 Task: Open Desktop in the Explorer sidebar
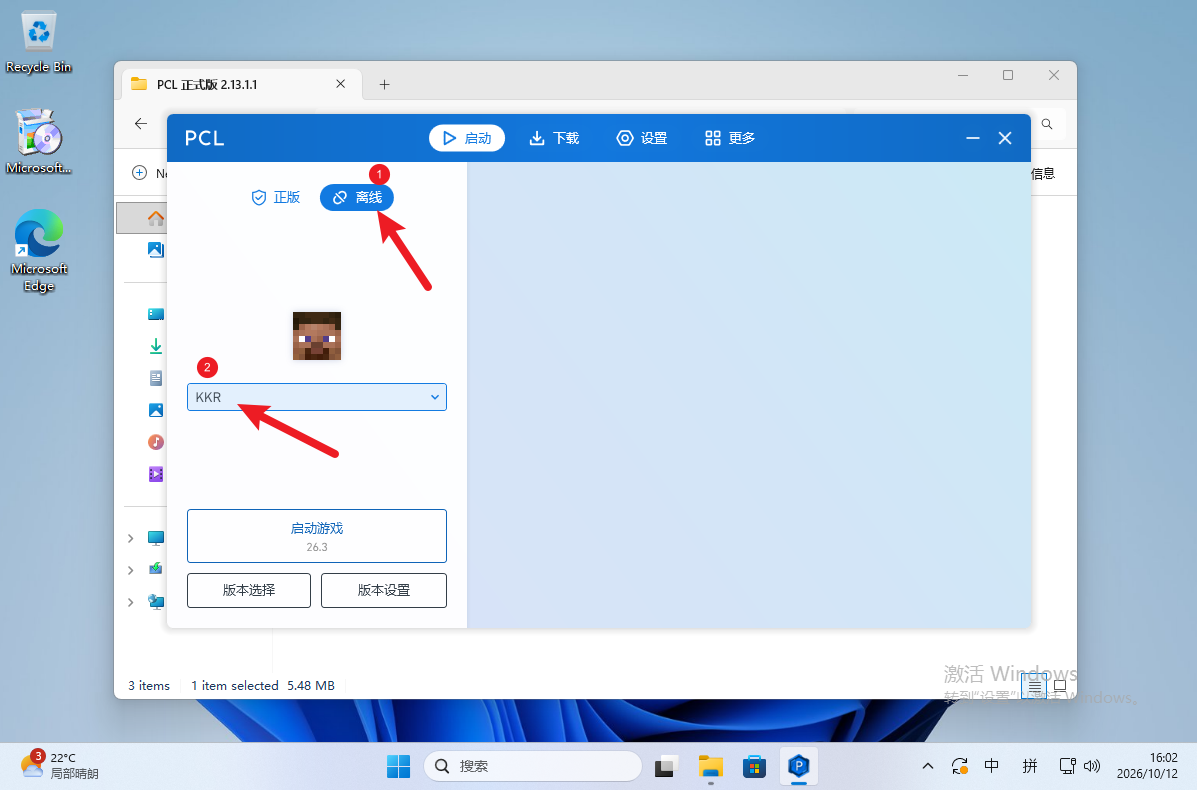point(156,314)
